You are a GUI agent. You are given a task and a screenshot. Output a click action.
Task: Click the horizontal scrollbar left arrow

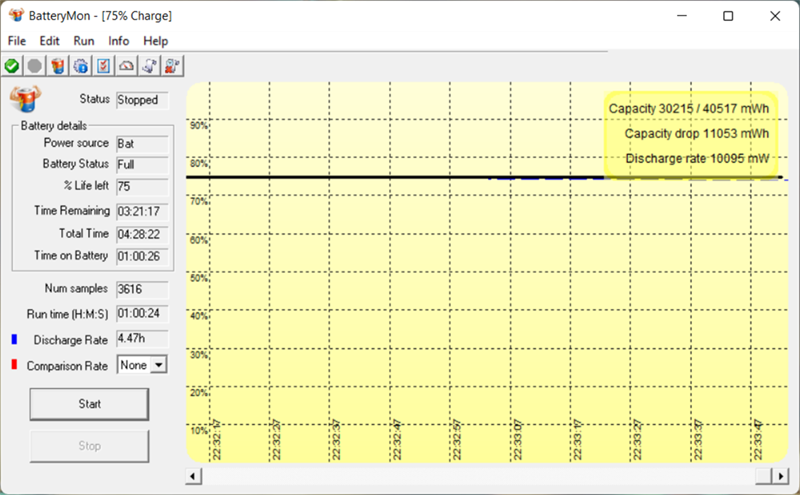tap(193, 476)
